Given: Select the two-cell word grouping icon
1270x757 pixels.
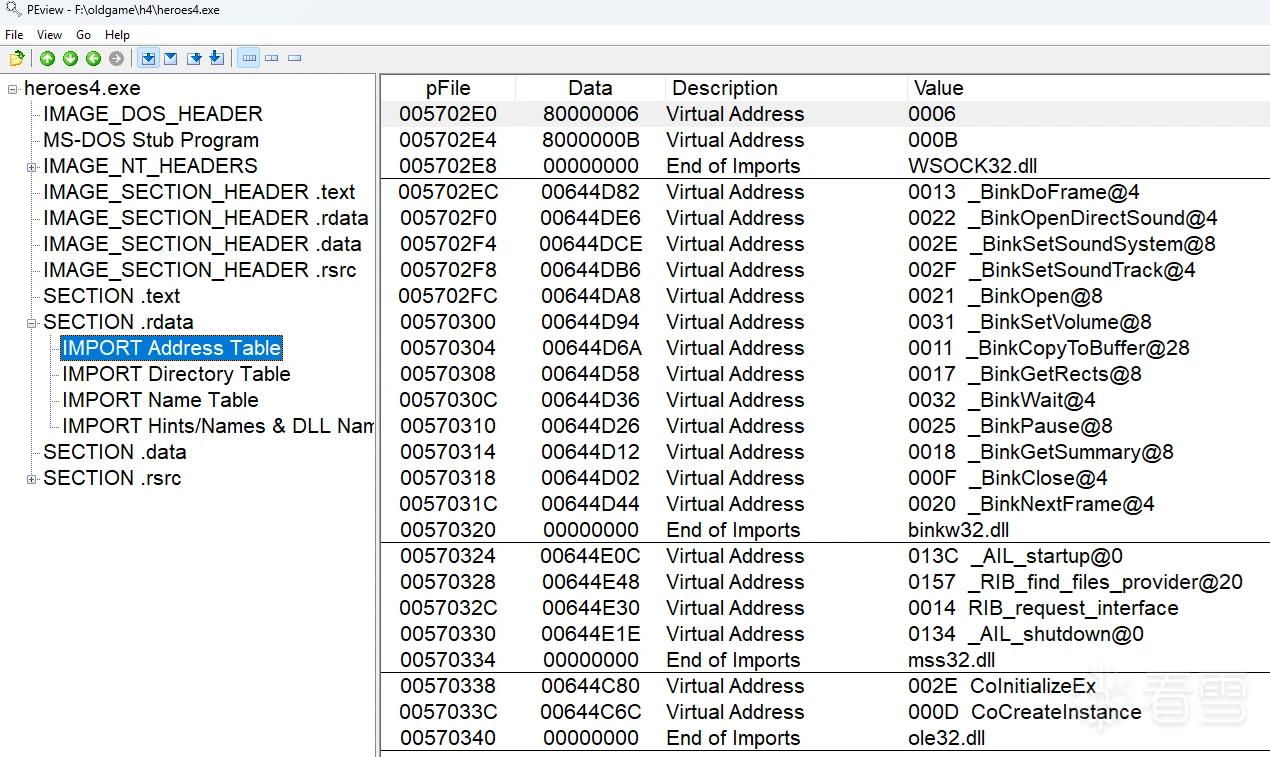Looking at the screenshot, I should coord(272,59).
